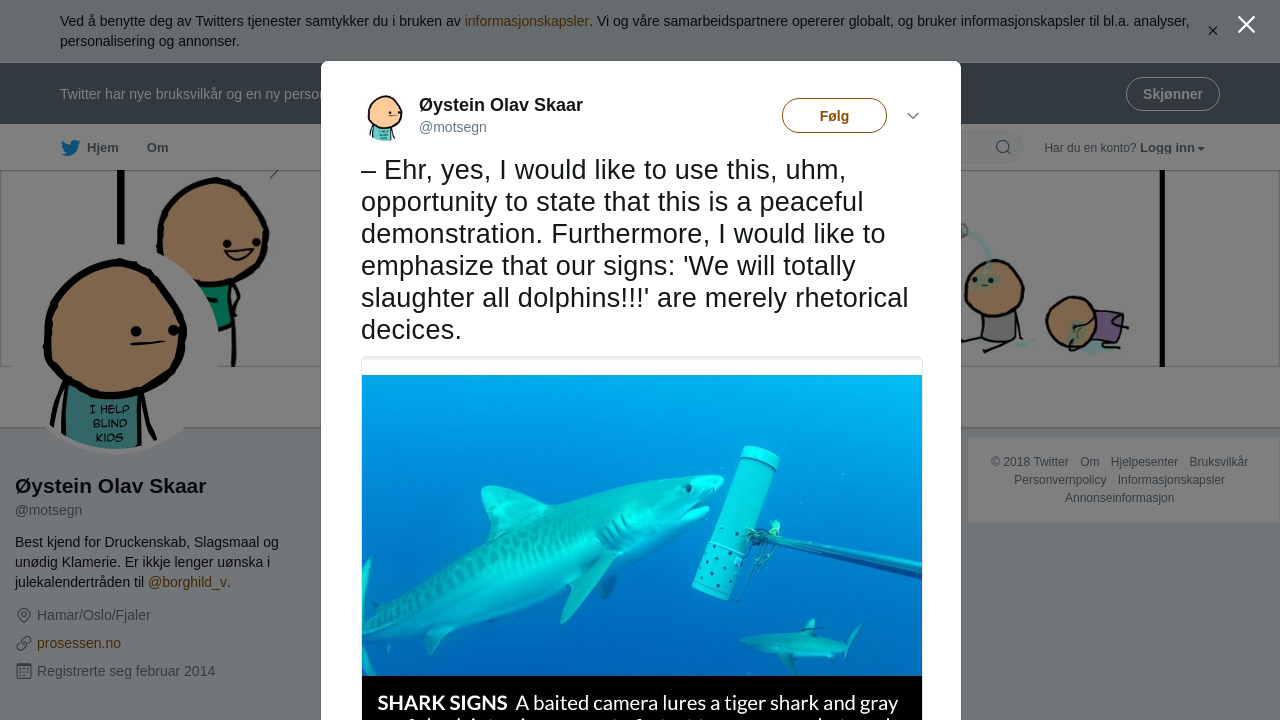Open the Om menu item
Image resolution: width=1280 pixels, height=720 pixels.
point(157,148)
